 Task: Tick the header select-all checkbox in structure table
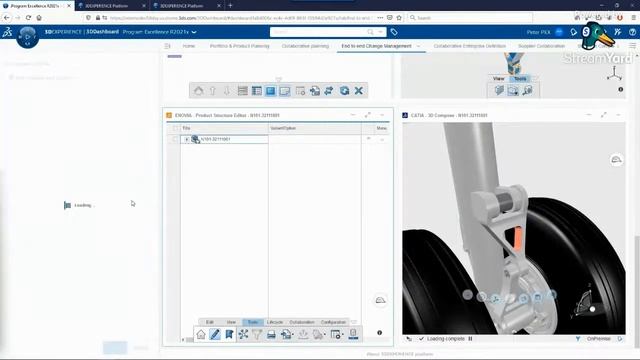[x=175, y=128]
